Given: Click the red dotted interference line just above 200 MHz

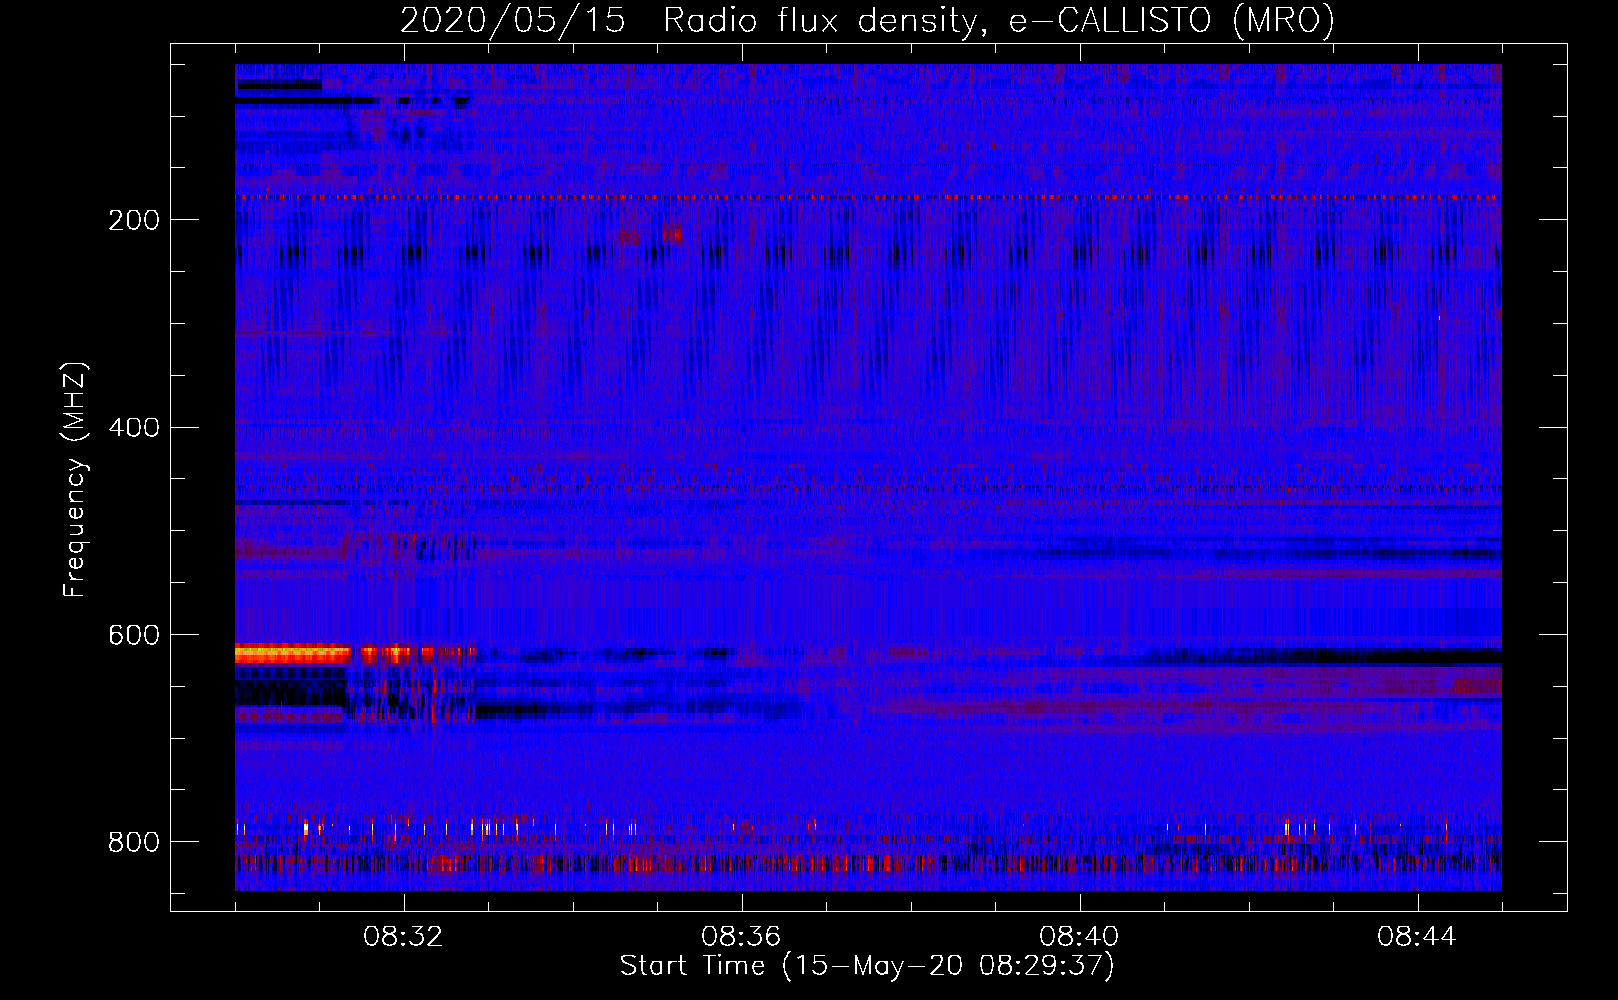Looking at the screenshot, I should coord(868,198).
